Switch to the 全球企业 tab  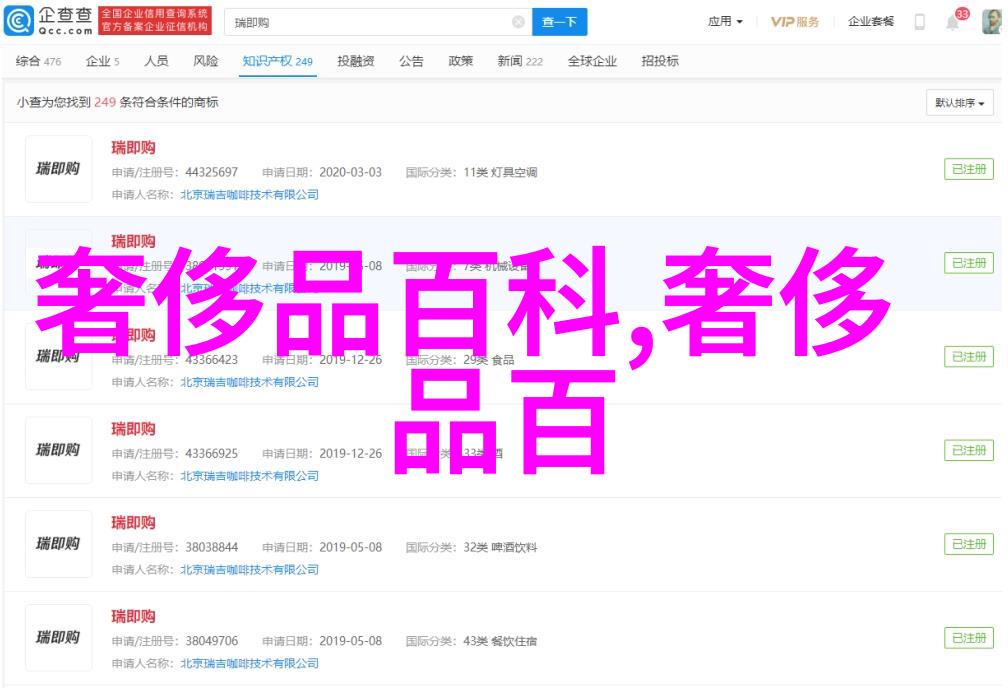point(592,61)
